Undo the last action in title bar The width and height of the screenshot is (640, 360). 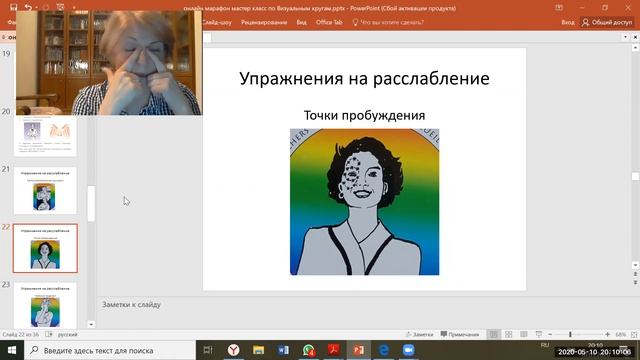pos(28,7)
